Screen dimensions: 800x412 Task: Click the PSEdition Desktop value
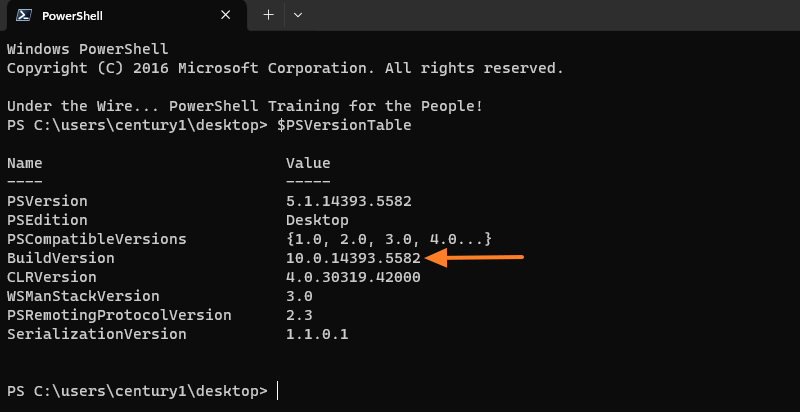click(x=317, y=220)
